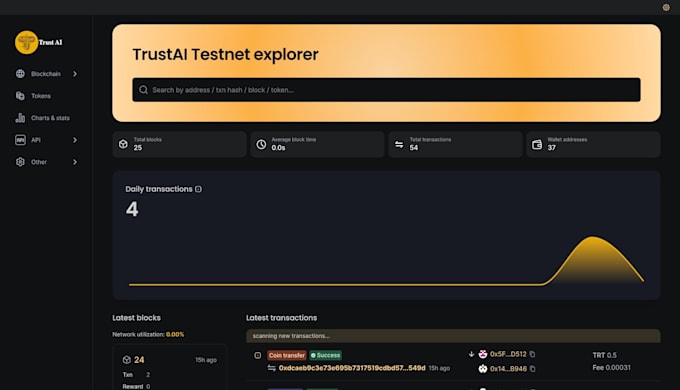
Task: Copy address 0x14...B946
Action: click(532, 369)
